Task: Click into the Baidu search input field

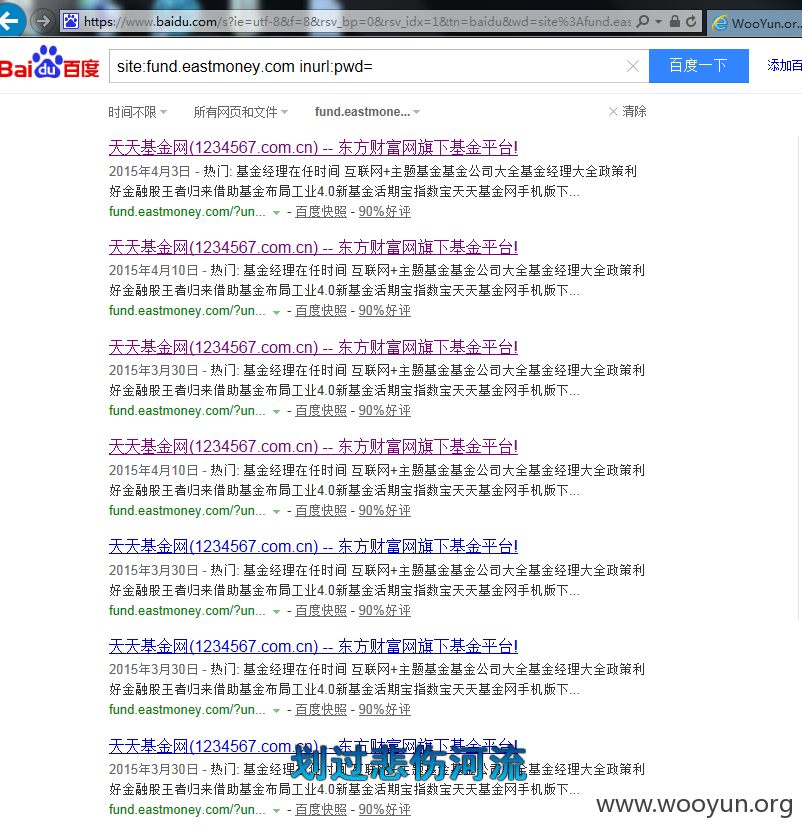Action: coord(366,66)
